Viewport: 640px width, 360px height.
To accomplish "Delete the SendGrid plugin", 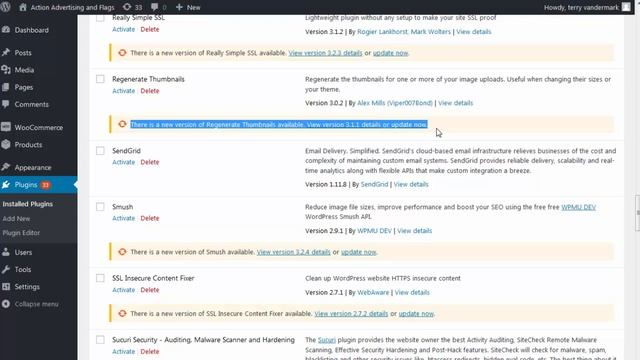I will [x=150, y=162].
